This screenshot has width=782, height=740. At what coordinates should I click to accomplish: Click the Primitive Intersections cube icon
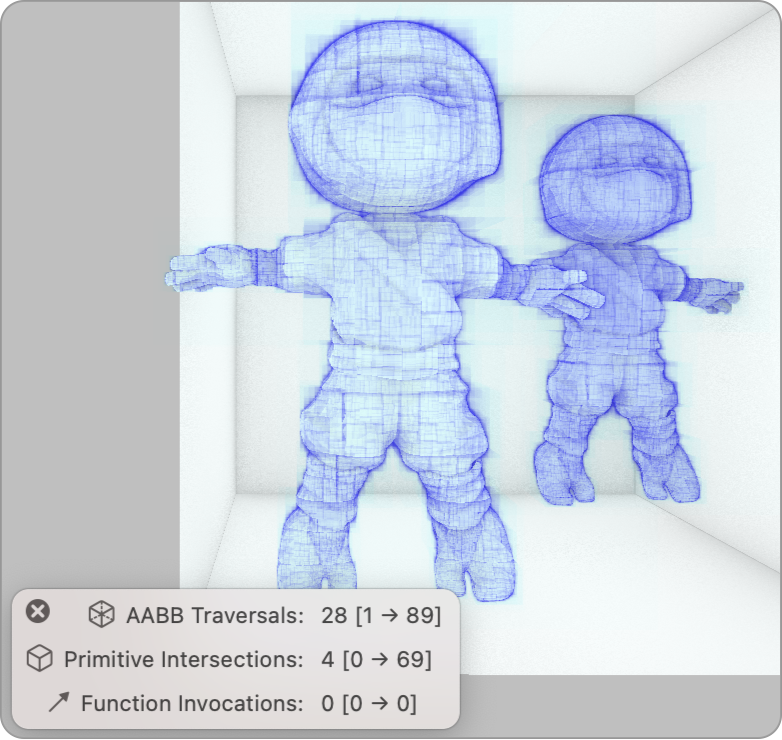point(38,659)
